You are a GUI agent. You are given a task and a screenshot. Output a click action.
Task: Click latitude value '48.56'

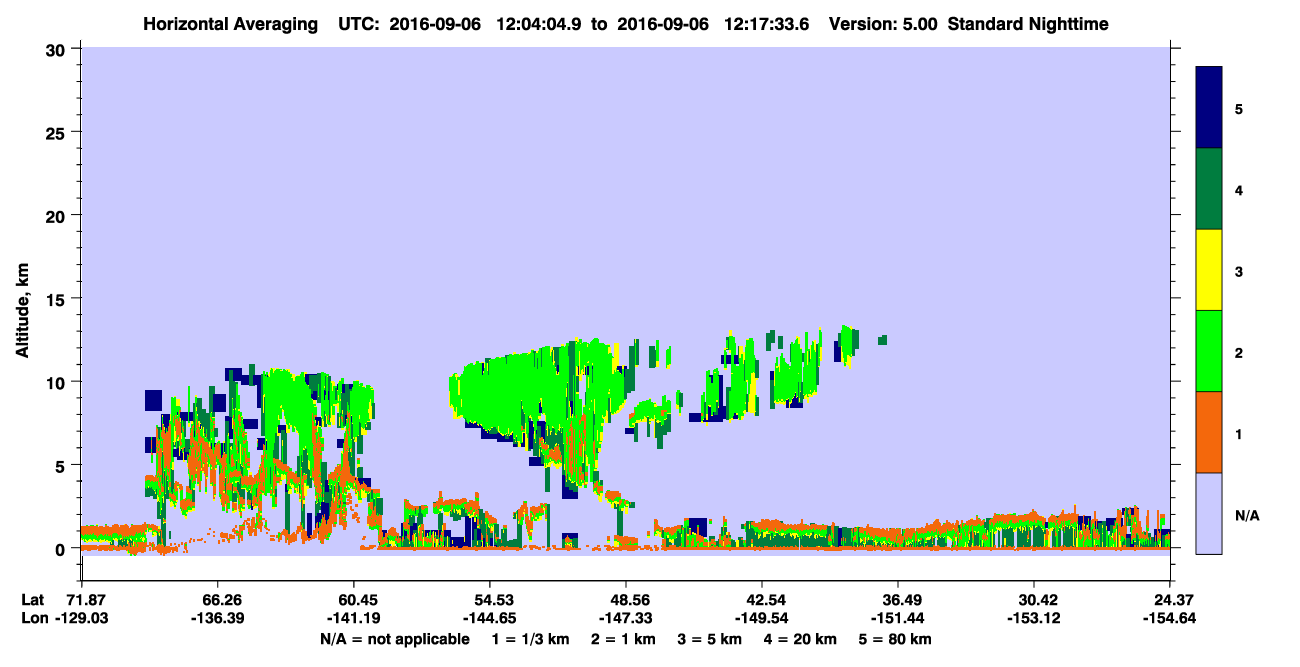tap(625, 600)
